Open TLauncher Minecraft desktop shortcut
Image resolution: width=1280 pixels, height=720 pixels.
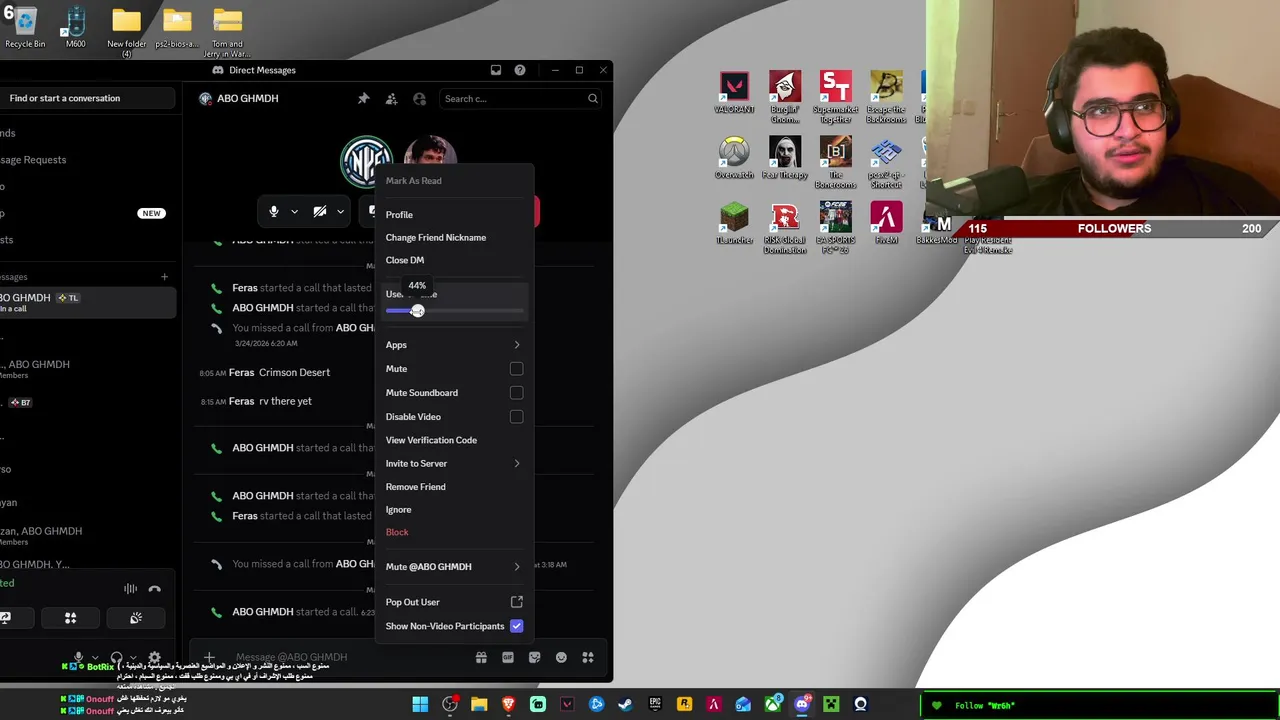point(734,224)
